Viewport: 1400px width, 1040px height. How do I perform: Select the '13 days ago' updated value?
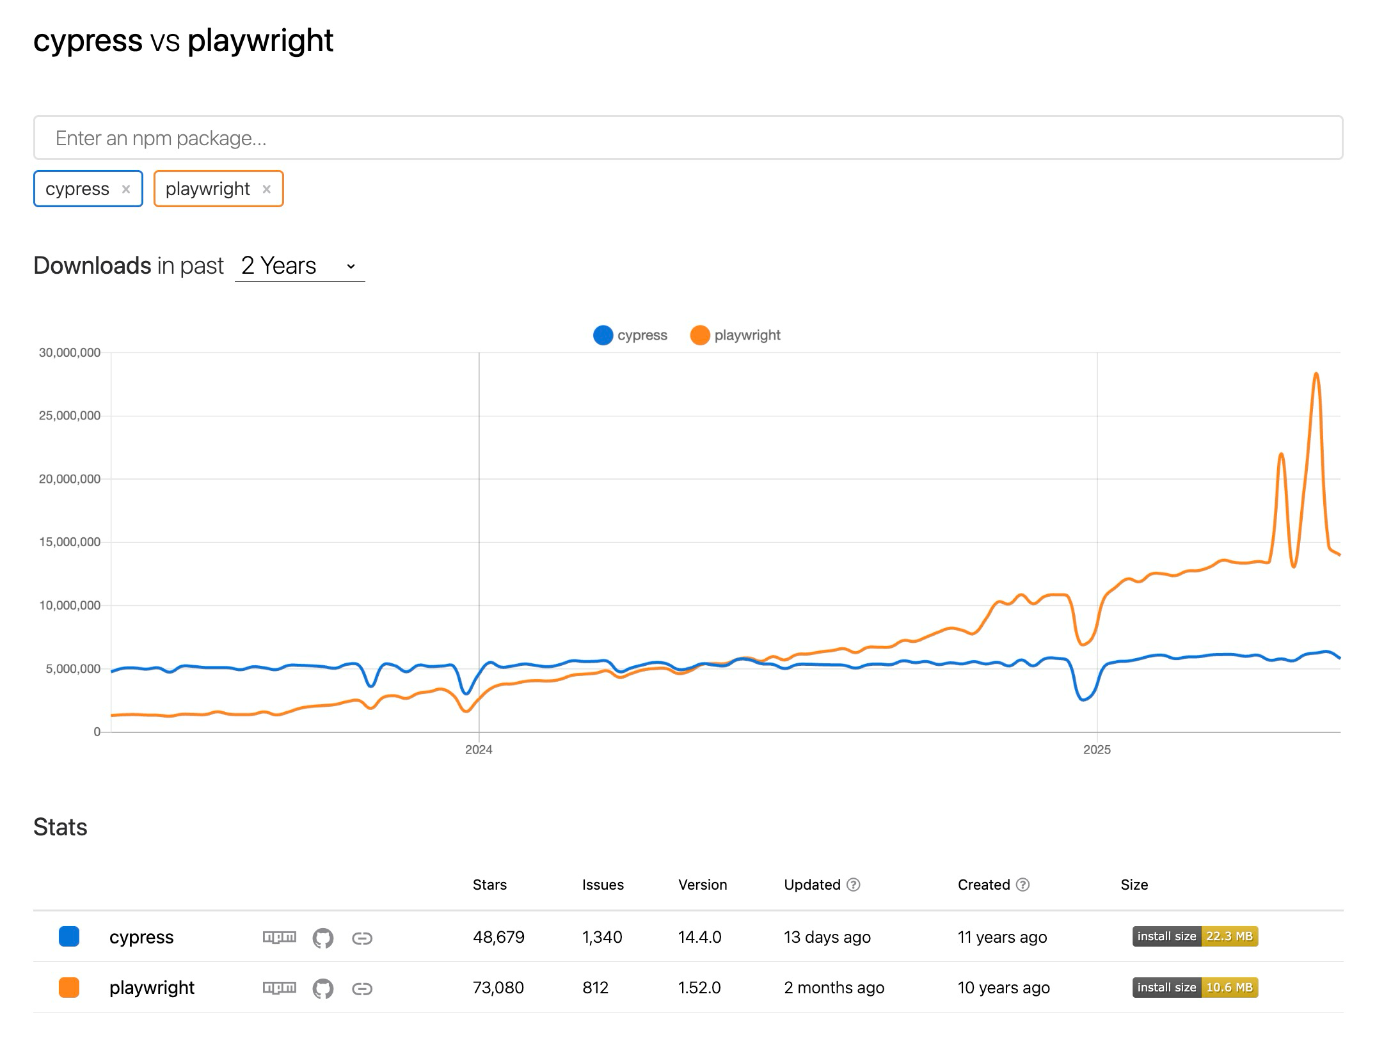point(827,938)
